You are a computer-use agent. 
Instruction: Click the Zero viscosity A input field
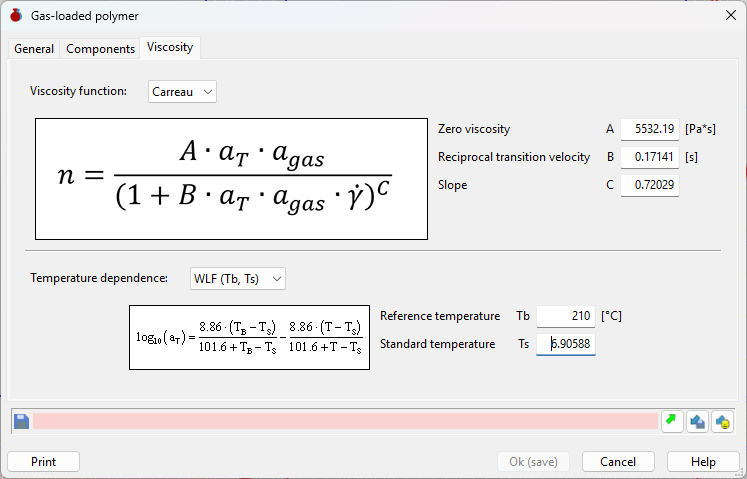(650, 129)
